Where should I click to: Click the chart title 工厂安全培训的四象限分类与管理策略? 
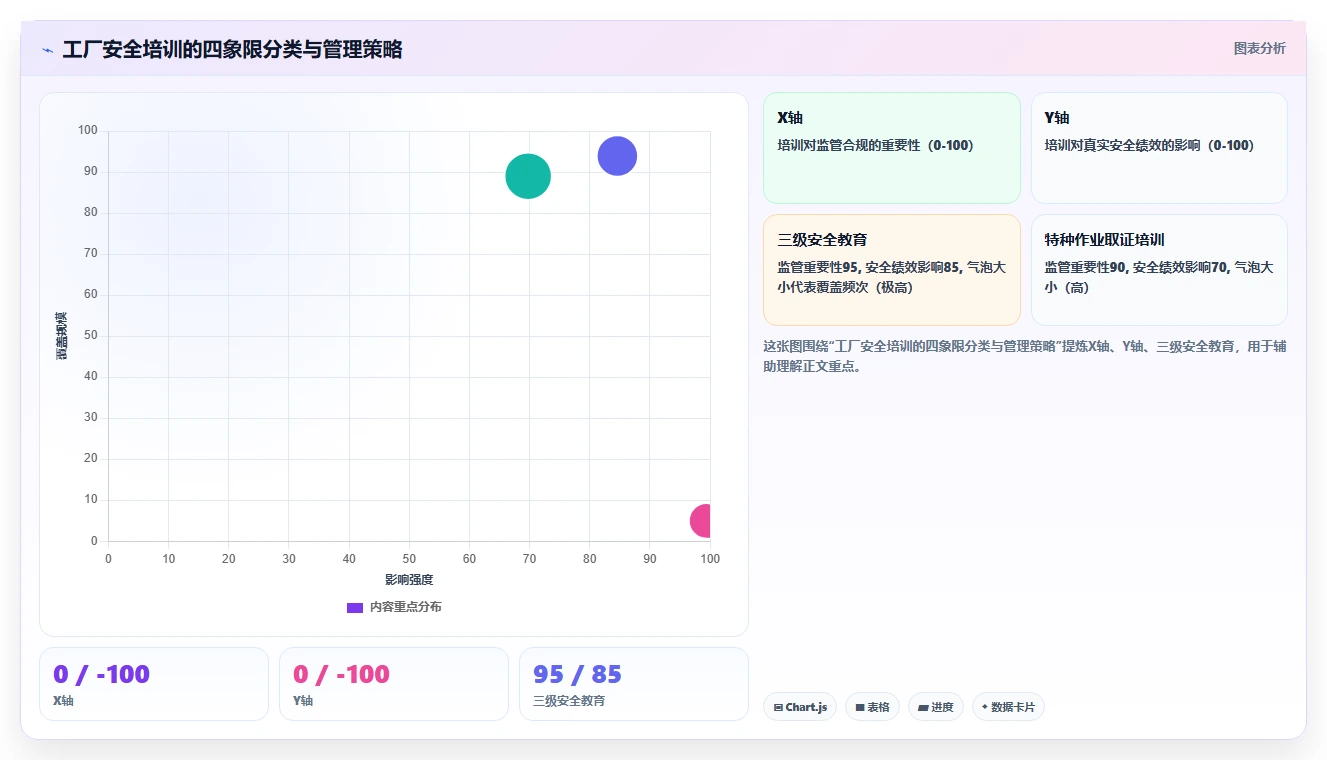232,50
